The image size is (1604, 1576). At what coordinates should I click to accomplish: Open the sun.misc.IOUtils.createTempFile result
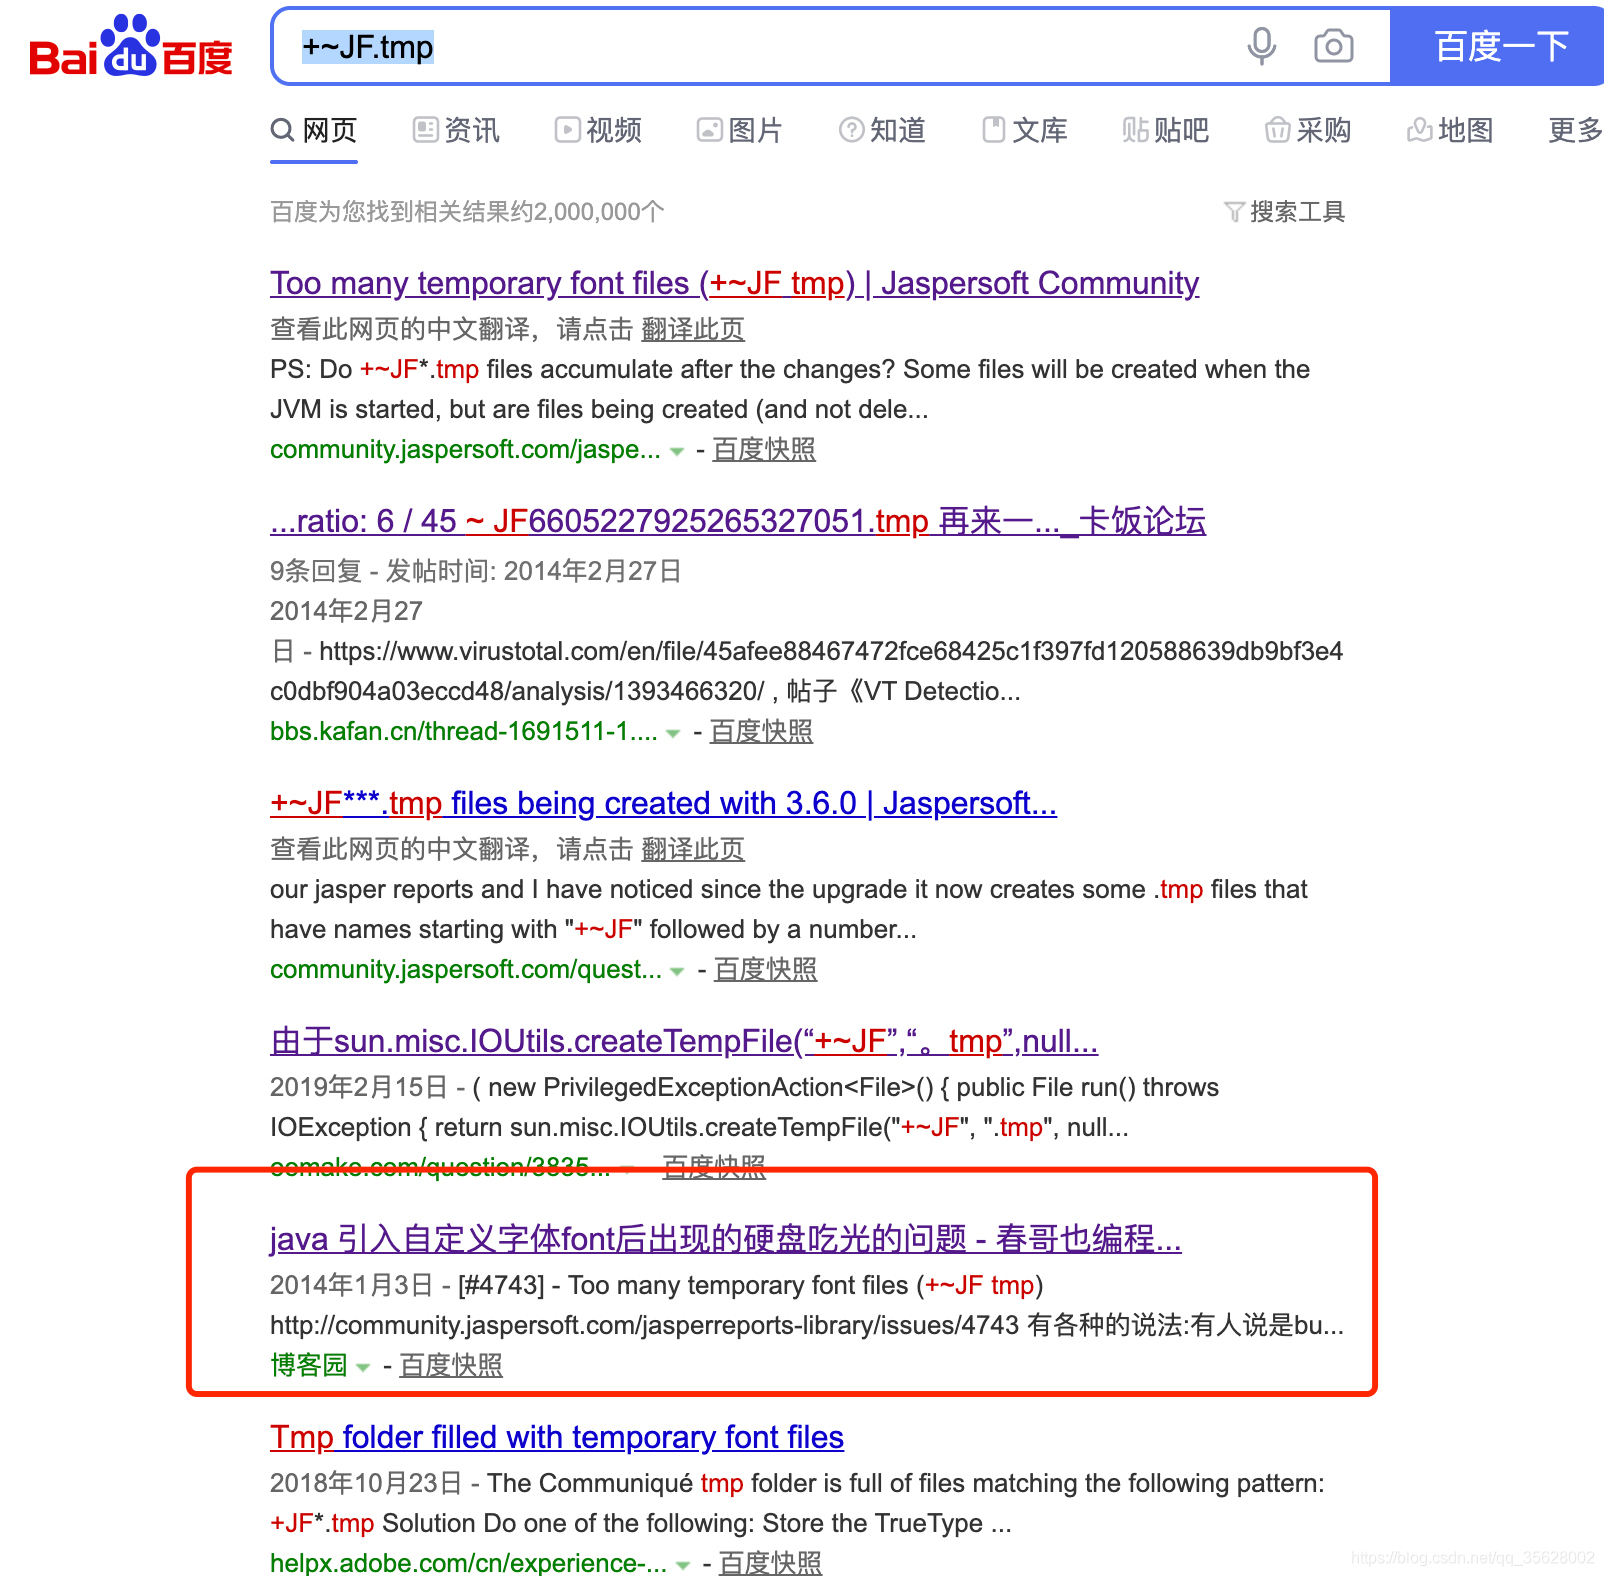[684, 1042]
